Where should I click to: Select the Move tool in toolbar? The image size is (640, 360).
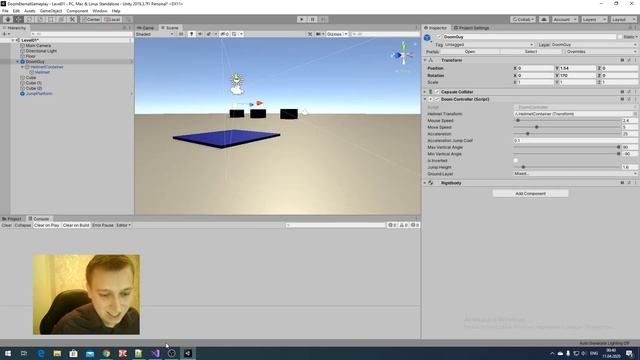click(x=18, y=19)
